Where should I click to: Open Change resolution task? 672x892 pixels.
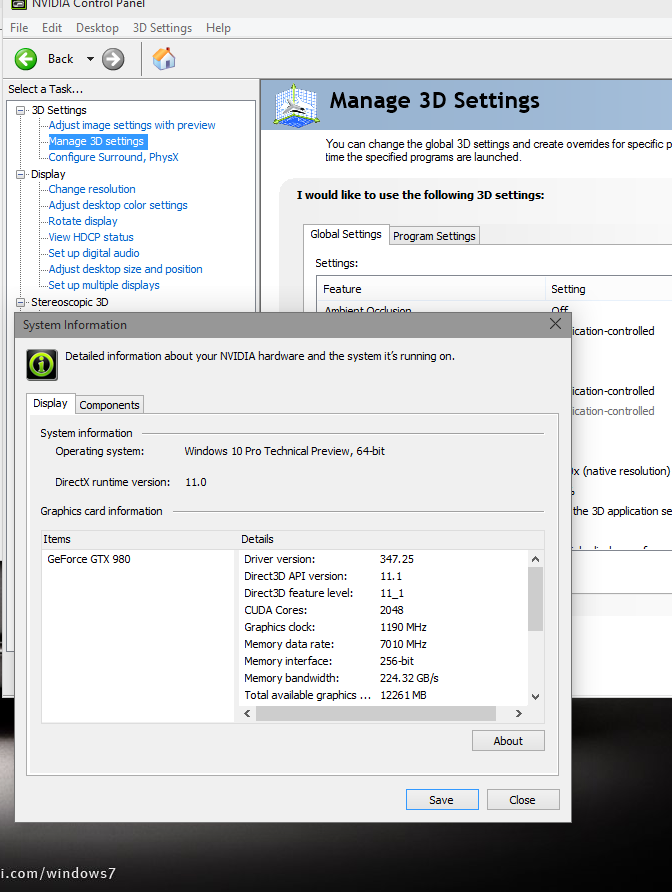(92, 189)
